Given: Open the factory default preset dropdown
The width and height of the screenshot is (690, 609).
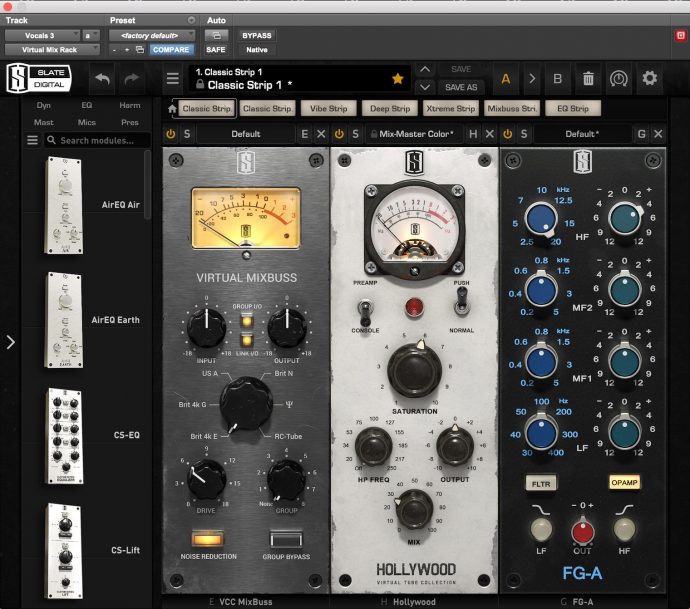Looking at the screenshot, I should click(x=152, y=36).
